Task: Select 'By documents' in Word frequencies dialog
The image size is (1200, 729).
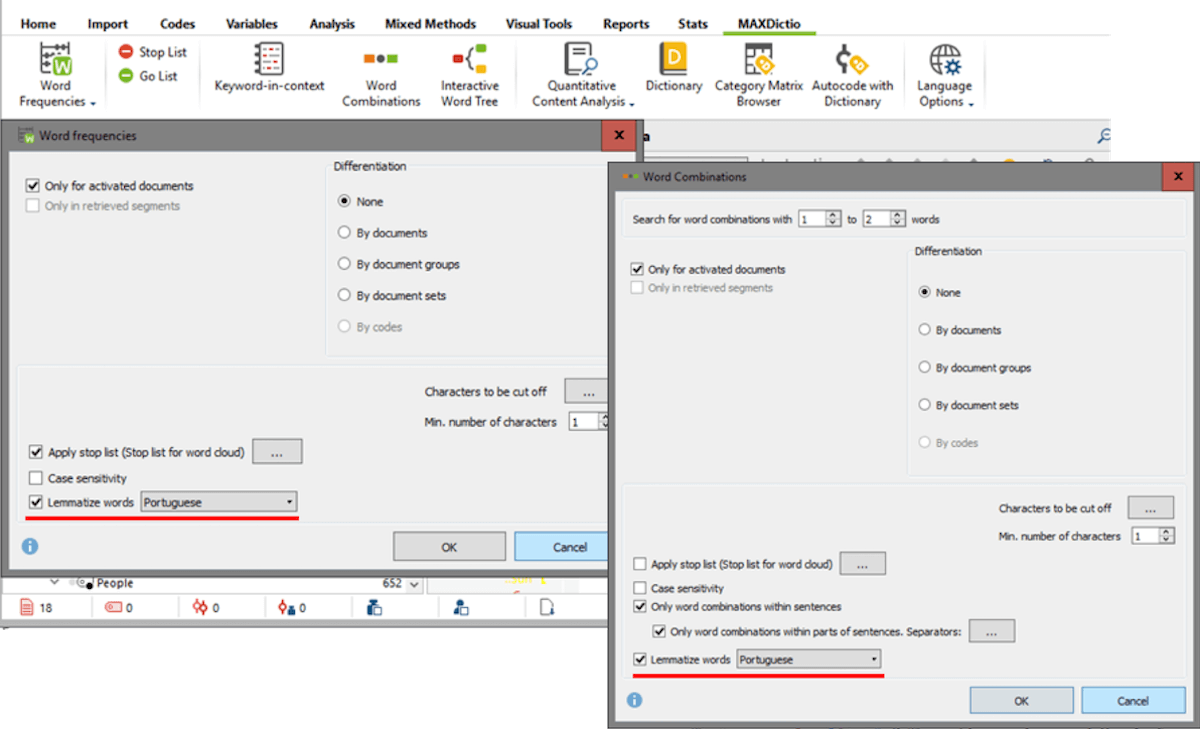Action: coord(345,233)
